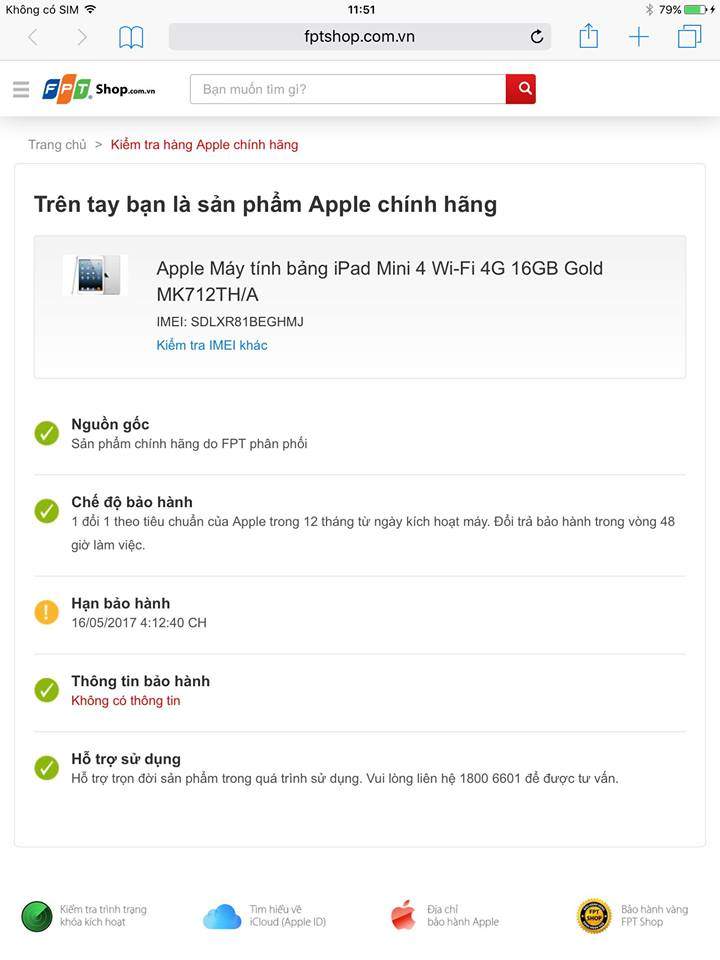Click 'Kiểm tra IMEI khác' link

coord(212,345)
